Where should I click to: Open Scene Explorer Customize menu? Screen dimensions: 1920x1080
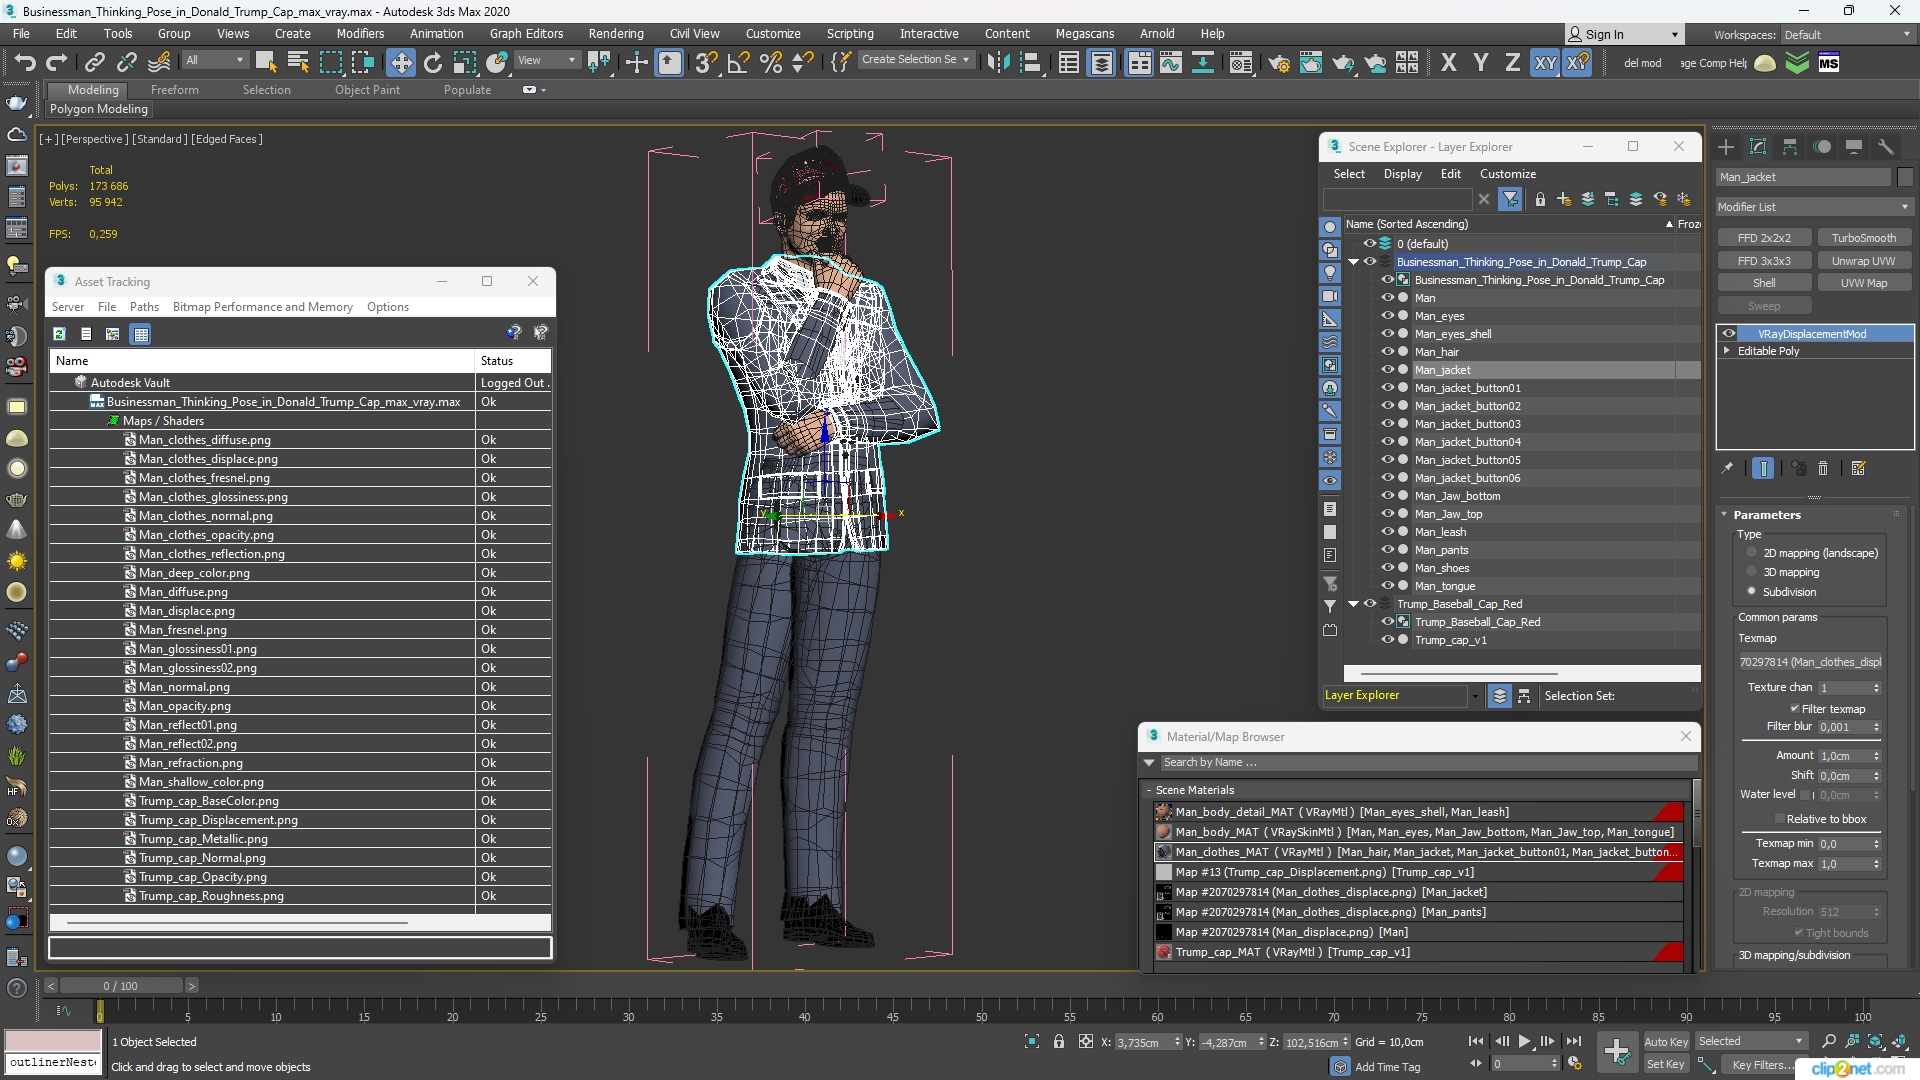(1507, 173)
